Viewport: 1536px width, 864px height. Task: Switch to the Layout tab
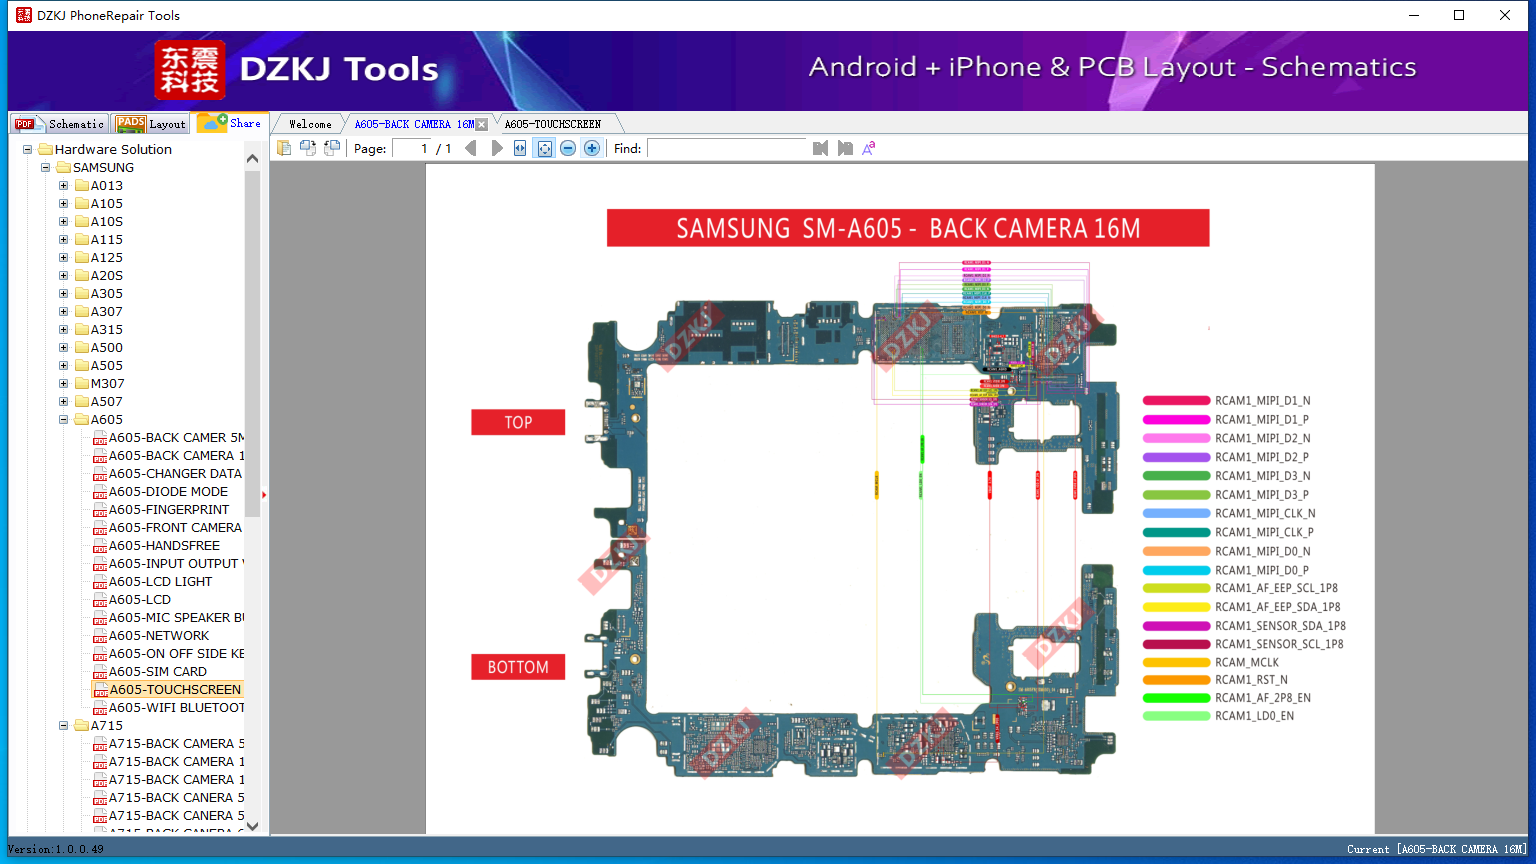coord(151,123)
